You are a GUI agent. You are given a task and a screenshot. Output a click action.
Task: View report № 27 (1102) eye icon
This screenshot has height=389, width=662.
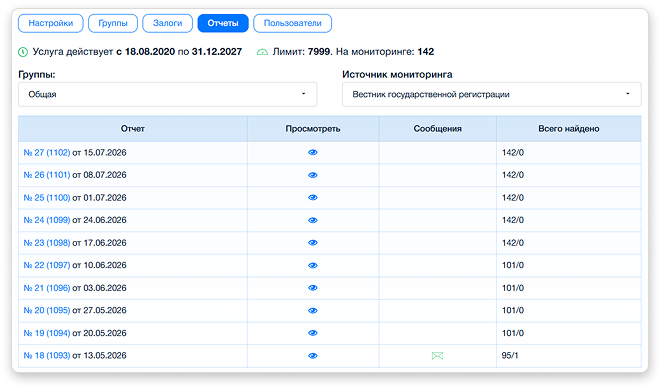point(313,152)
